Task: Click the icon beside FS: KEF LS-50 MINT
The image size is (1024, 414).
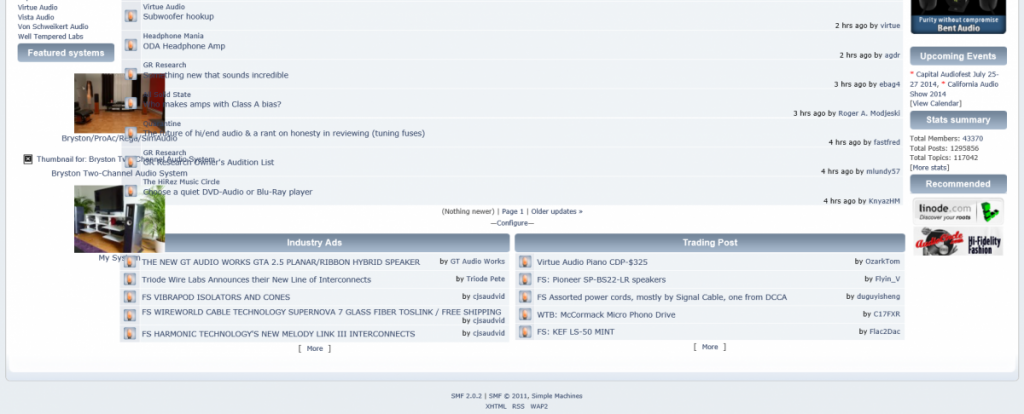Action: click(x=525, y=332)
